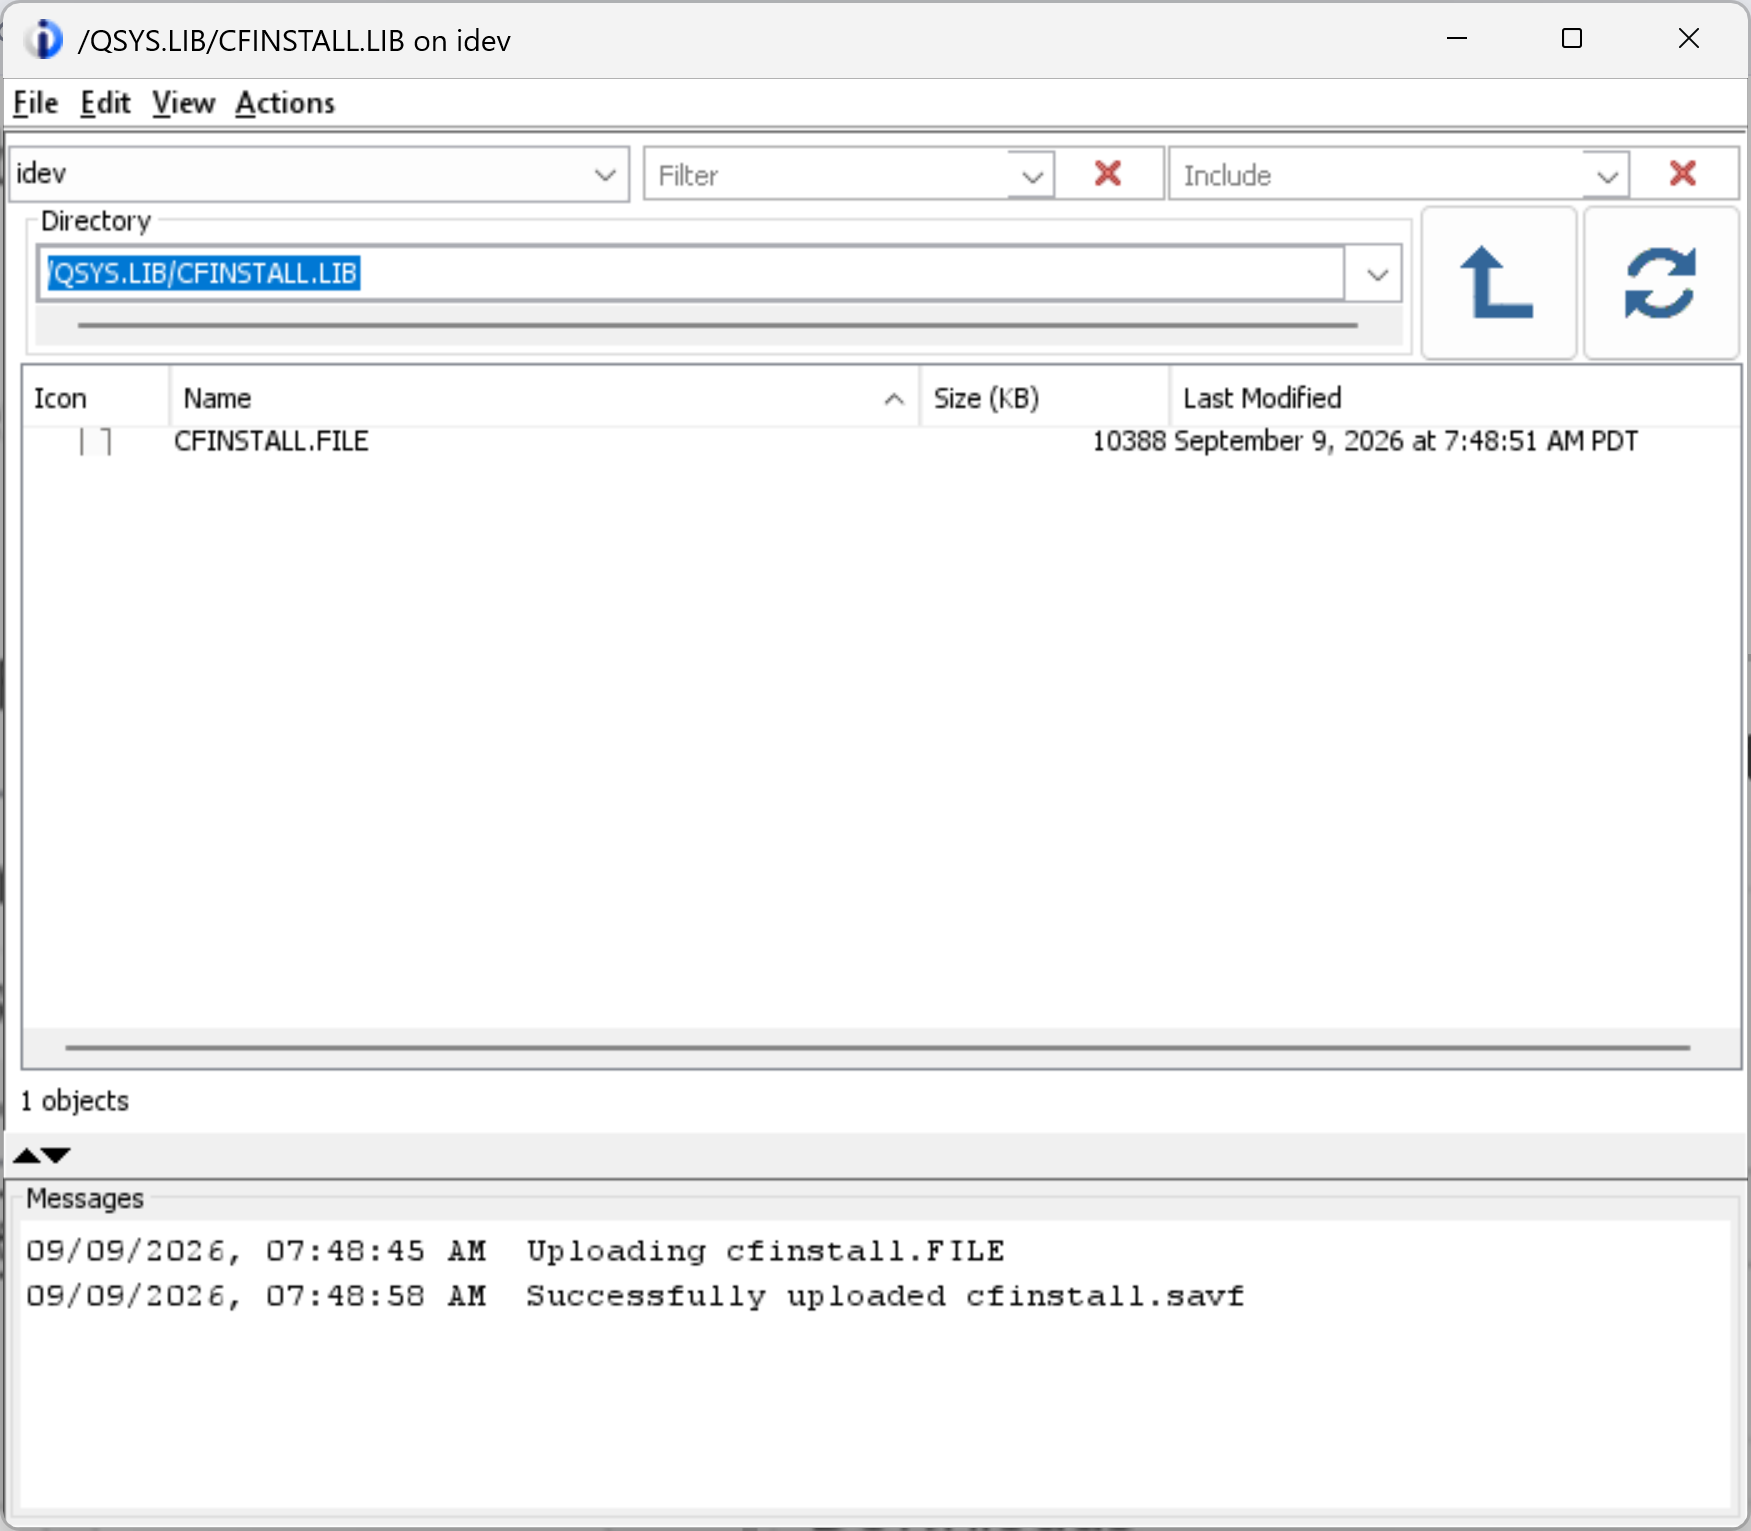
Task: Clear the Include field with red X
Action: coord(1683,174)
